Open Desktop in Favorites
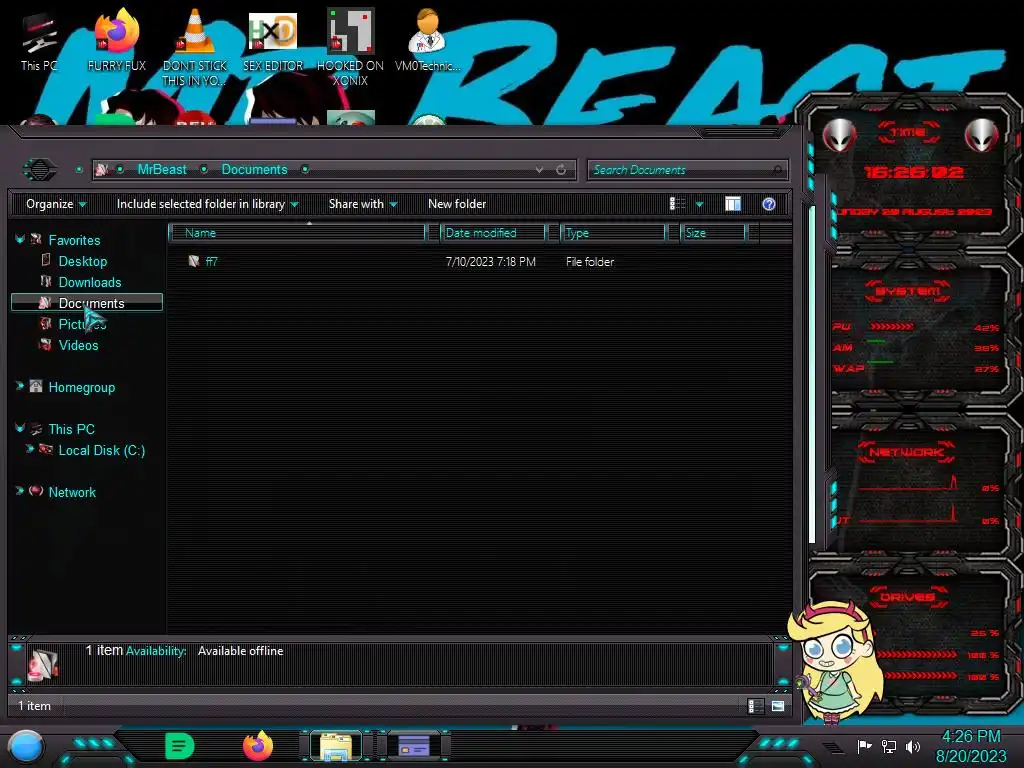The image size is (1024, 768). [82, 261]
